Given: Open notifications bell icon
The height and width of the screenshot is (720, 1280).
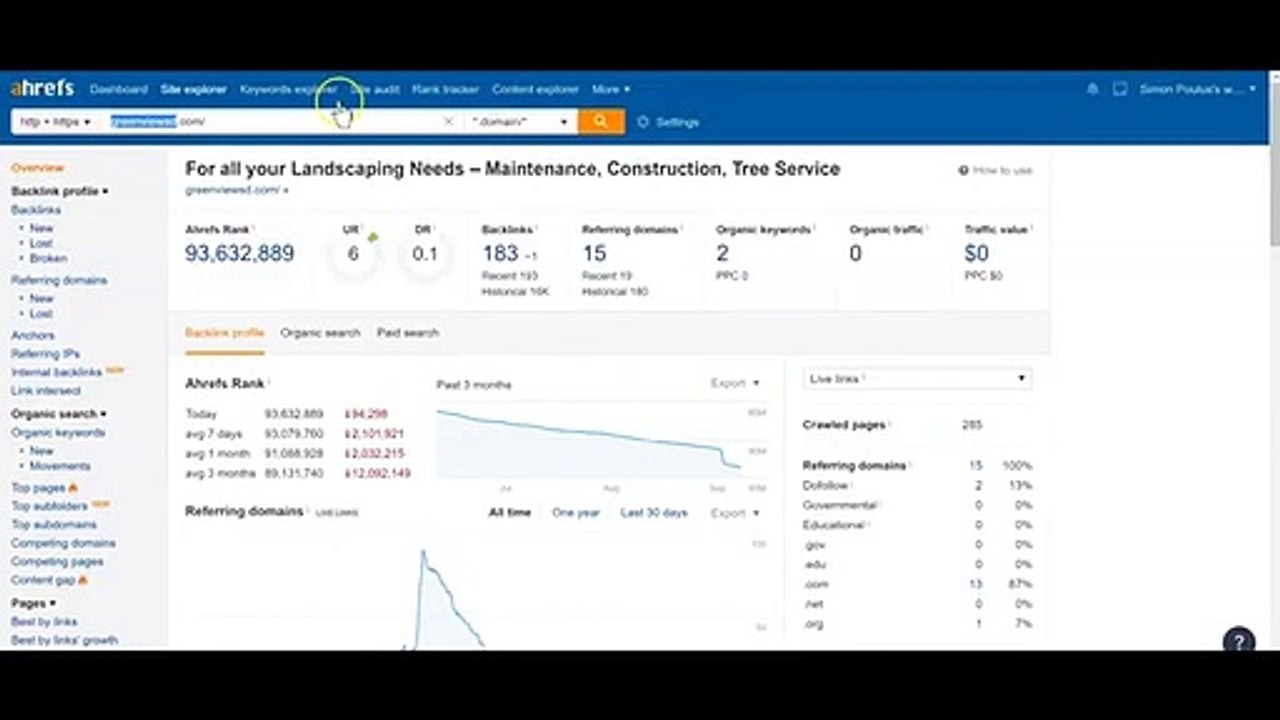Looking at the screenshot, I should pyautogui.click(x=1092, y=89).
